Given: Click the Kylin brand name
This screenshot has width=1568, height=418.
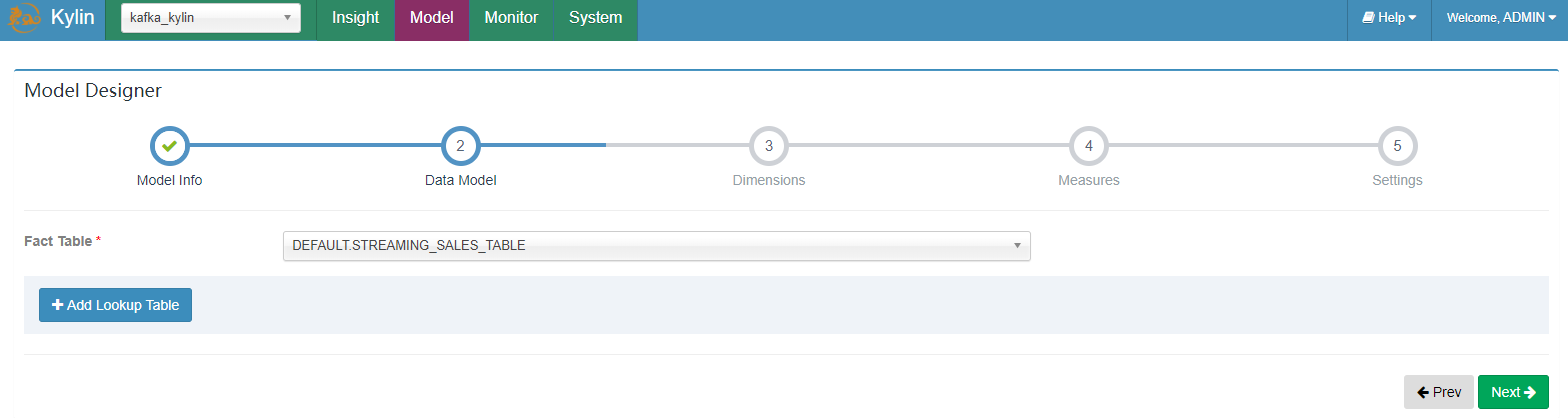Looking at the screenshot, I should pyautogui.click(x=72, y=18).
